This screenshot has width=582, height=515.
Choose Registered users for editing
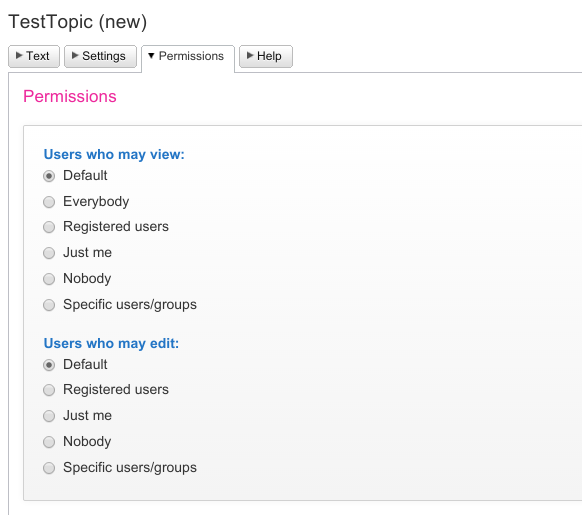tap(49, 390)
